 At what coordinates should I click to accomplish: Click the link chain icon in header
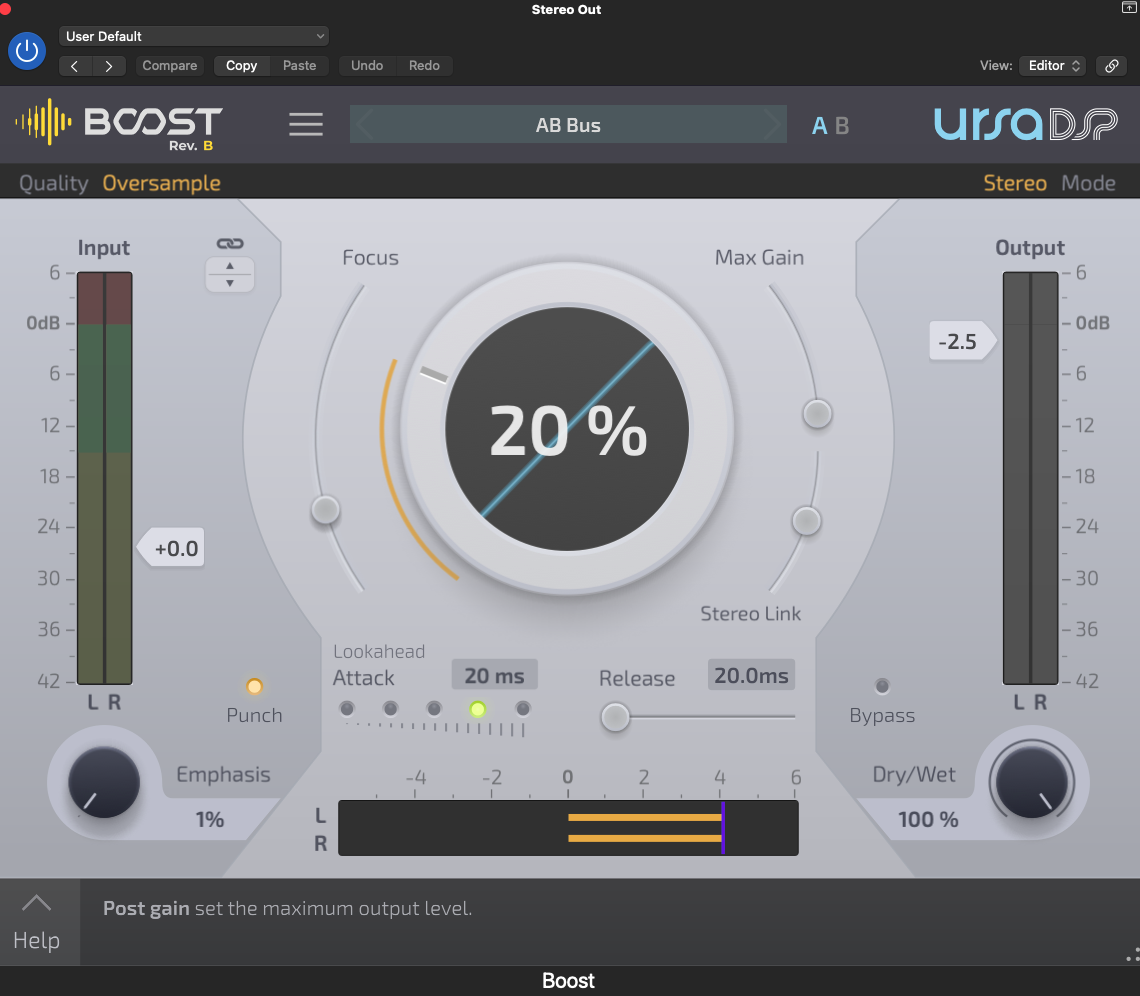click(1112, 65)
